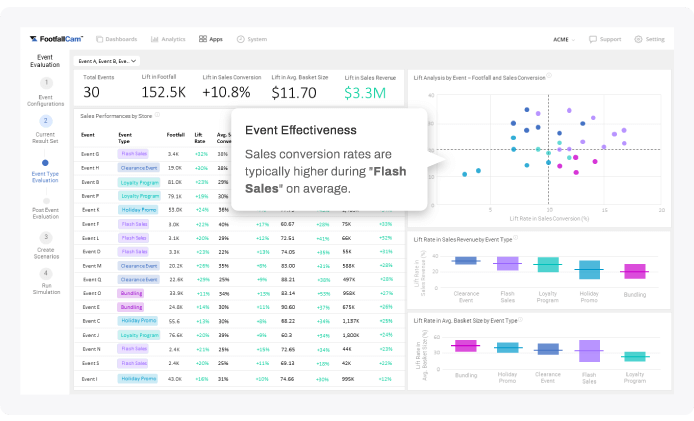
Task: Sort by Event column header
Action: (88, 135)
